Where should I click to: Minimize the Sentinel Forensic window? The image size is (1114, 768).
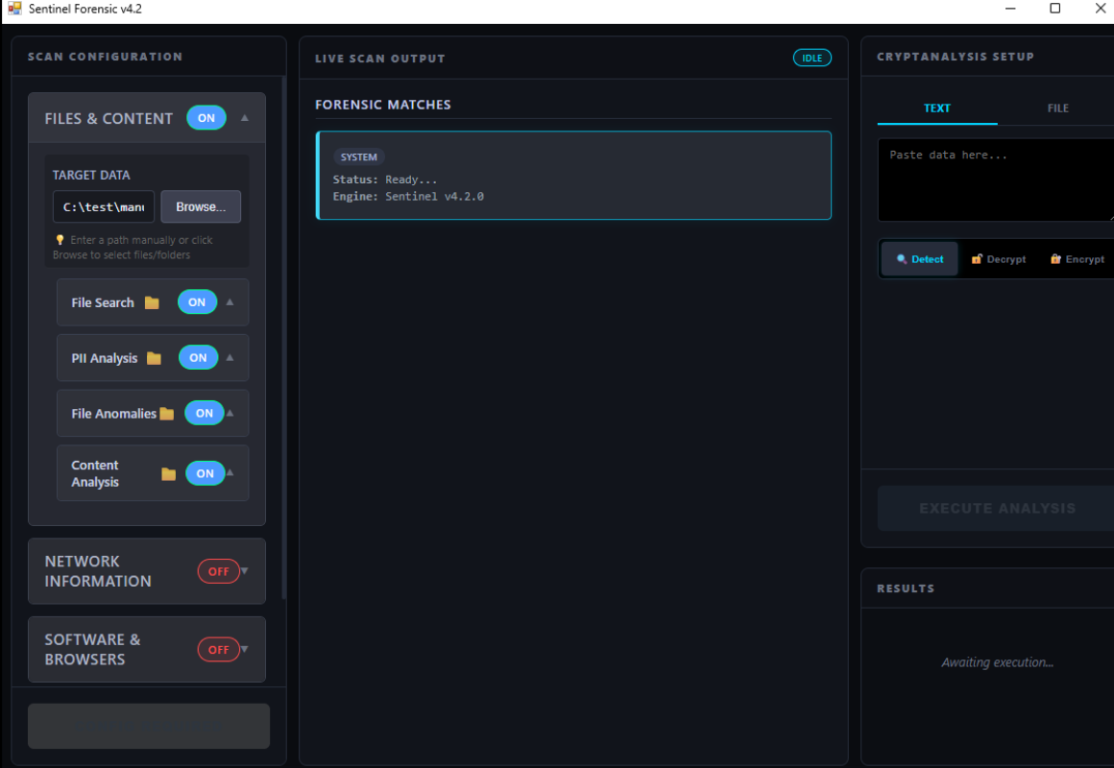click(1010, 9)
